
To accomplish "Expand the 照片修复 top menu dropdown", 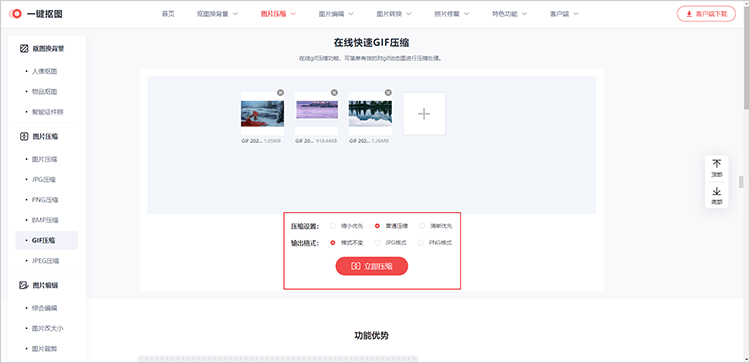I will (x=452, y=14).
